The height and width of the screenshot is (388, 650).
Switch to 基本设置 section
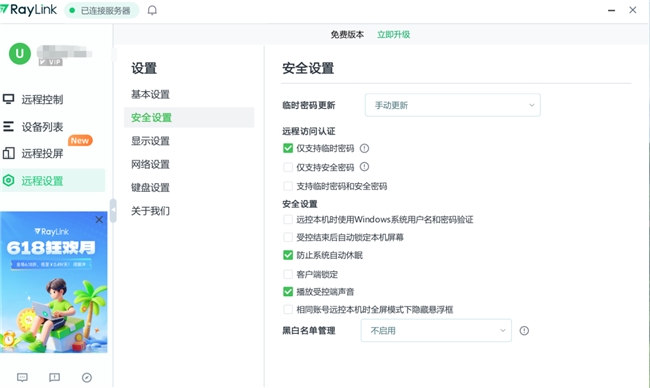(150, 95)
